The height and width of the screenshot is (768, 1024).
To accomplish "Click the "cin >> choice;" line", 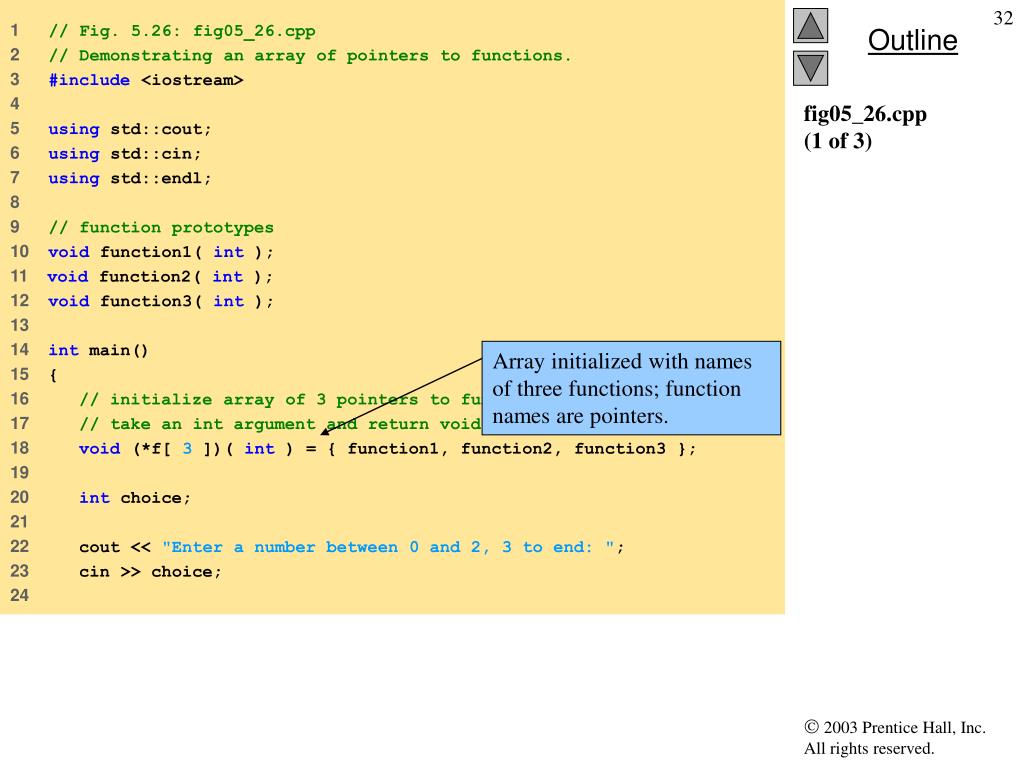I will pyautogui.click(x=150, y=572).
